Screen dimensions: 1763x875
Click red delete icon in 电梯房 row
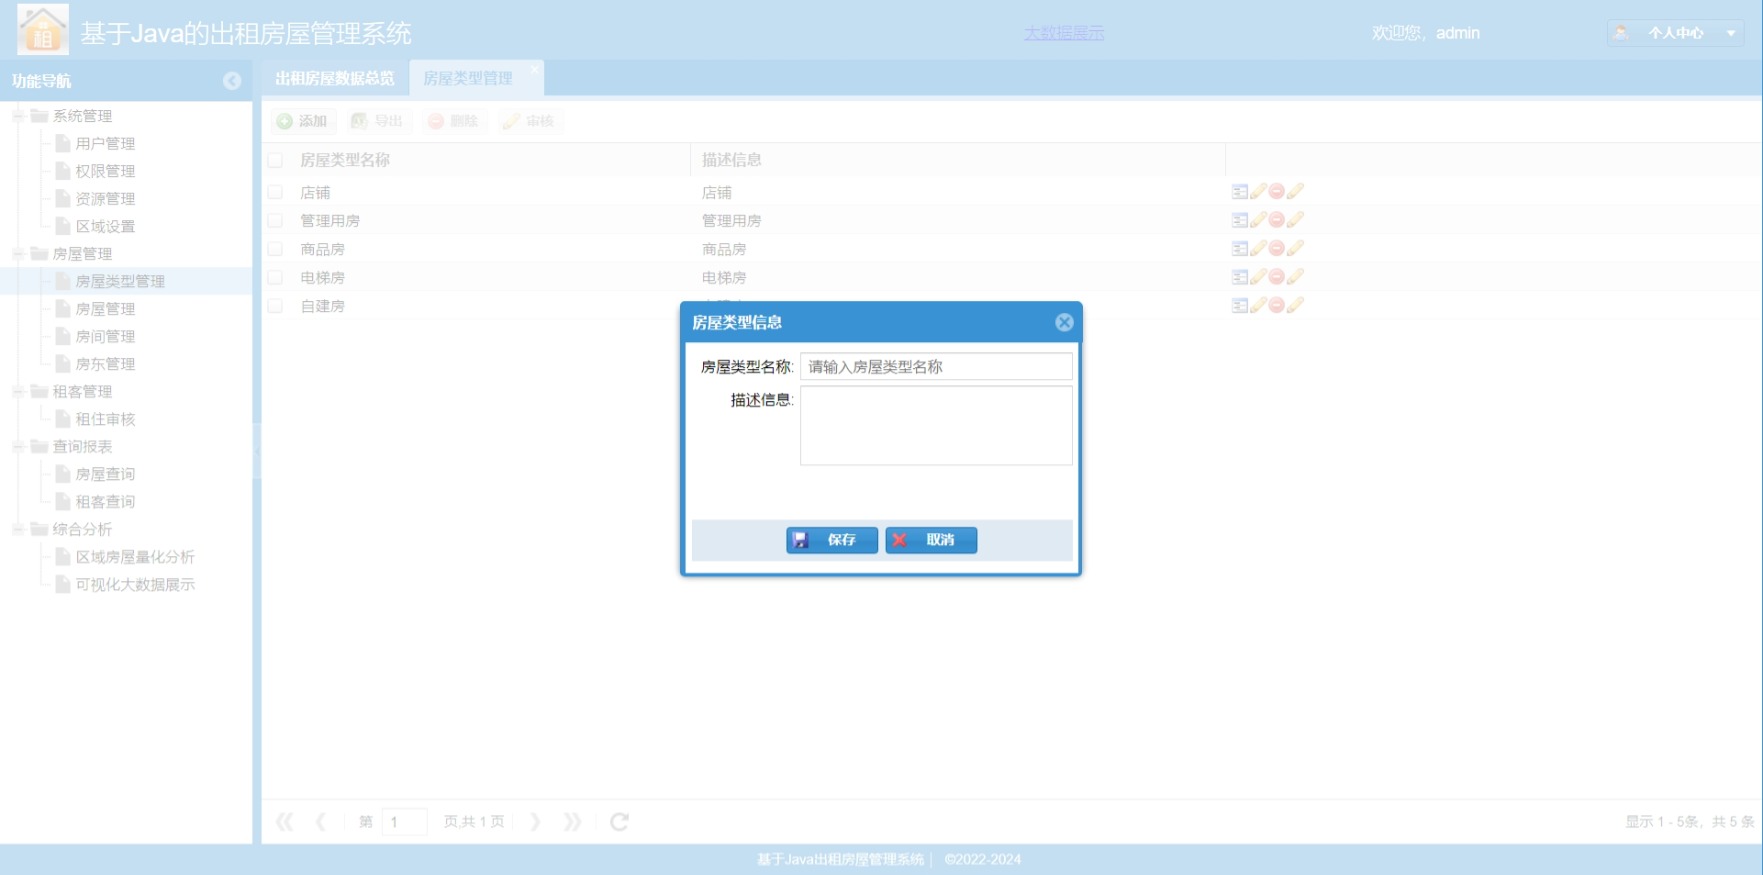click(1277, 277)
